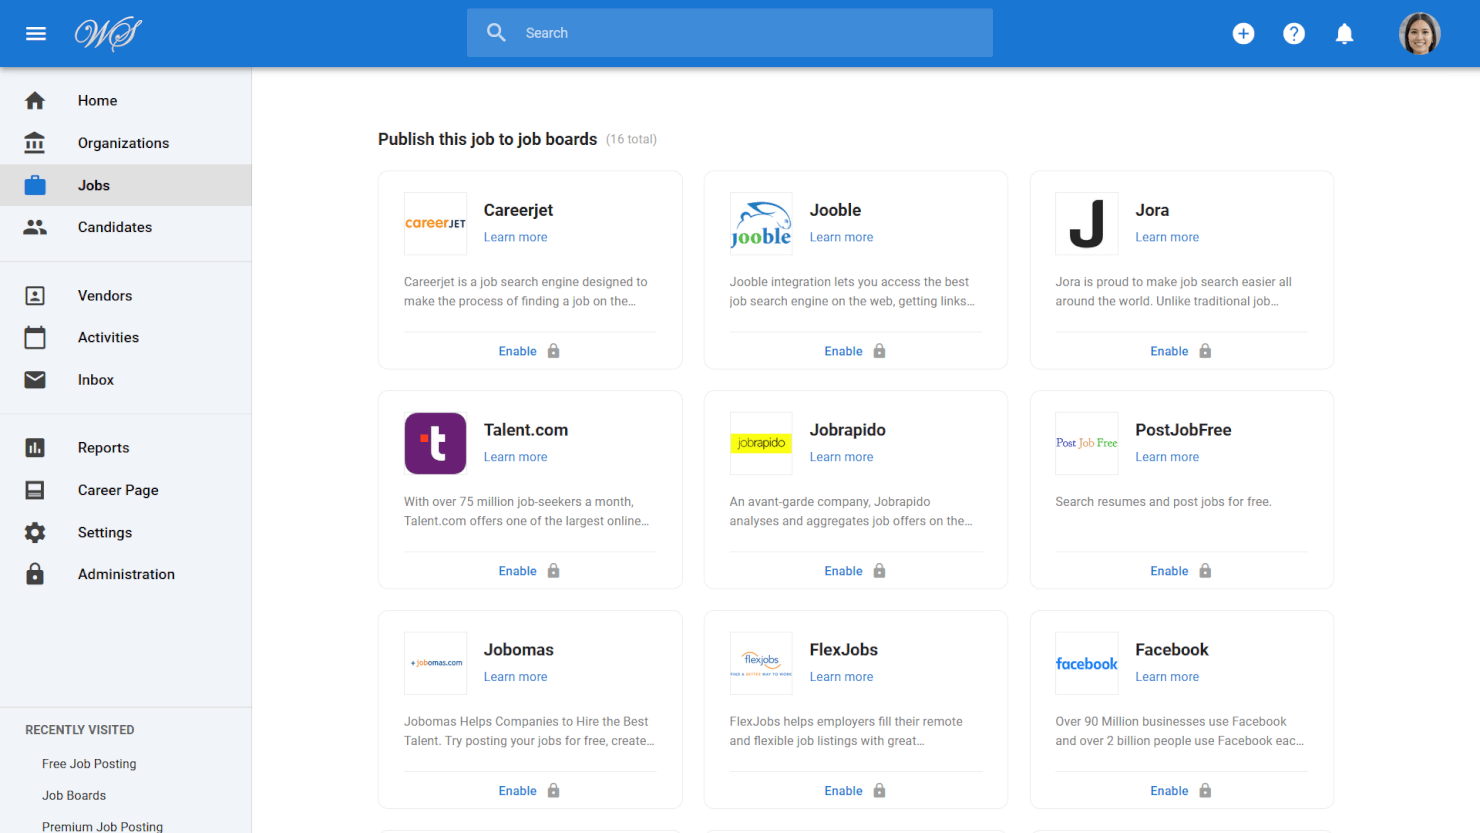Open the user profile avatar
Viewport: 1480px width, 833px height.
[1419, 34]
